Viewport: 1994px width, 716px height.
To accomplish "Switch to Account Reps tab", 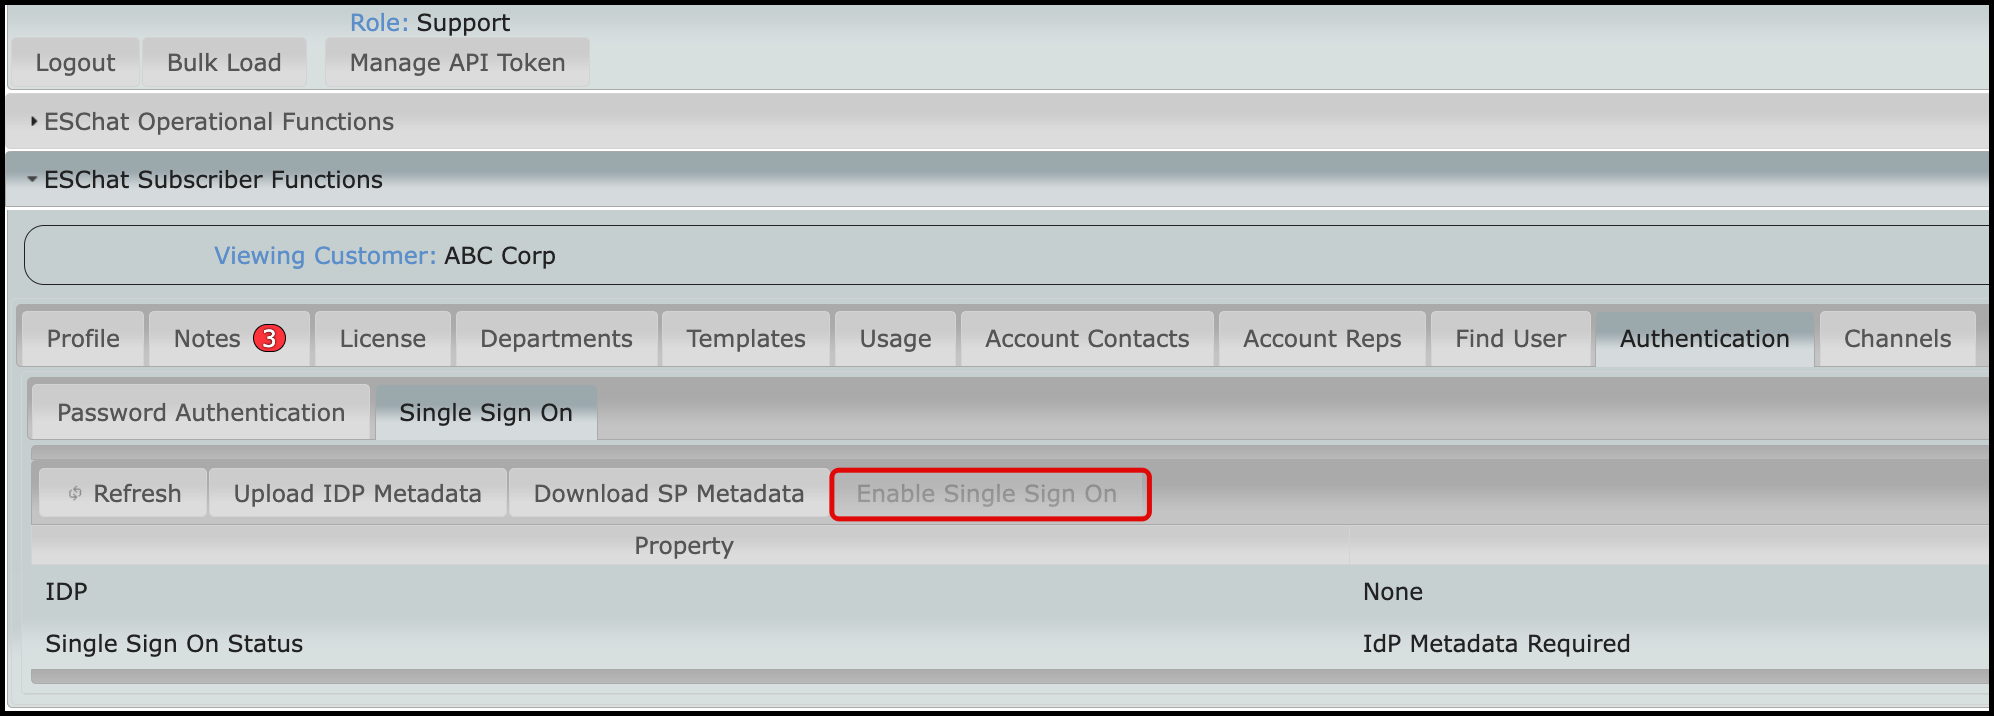I will [1322, 339].
